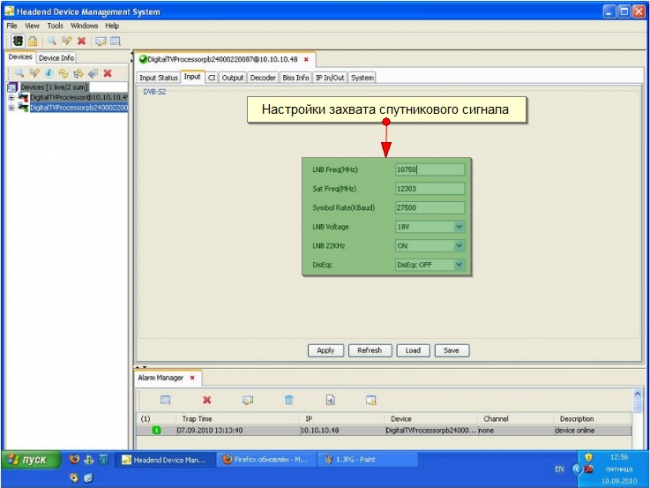
Task: Click the first table icon in Alarm Manager toolbar
Action: point(165,400)
